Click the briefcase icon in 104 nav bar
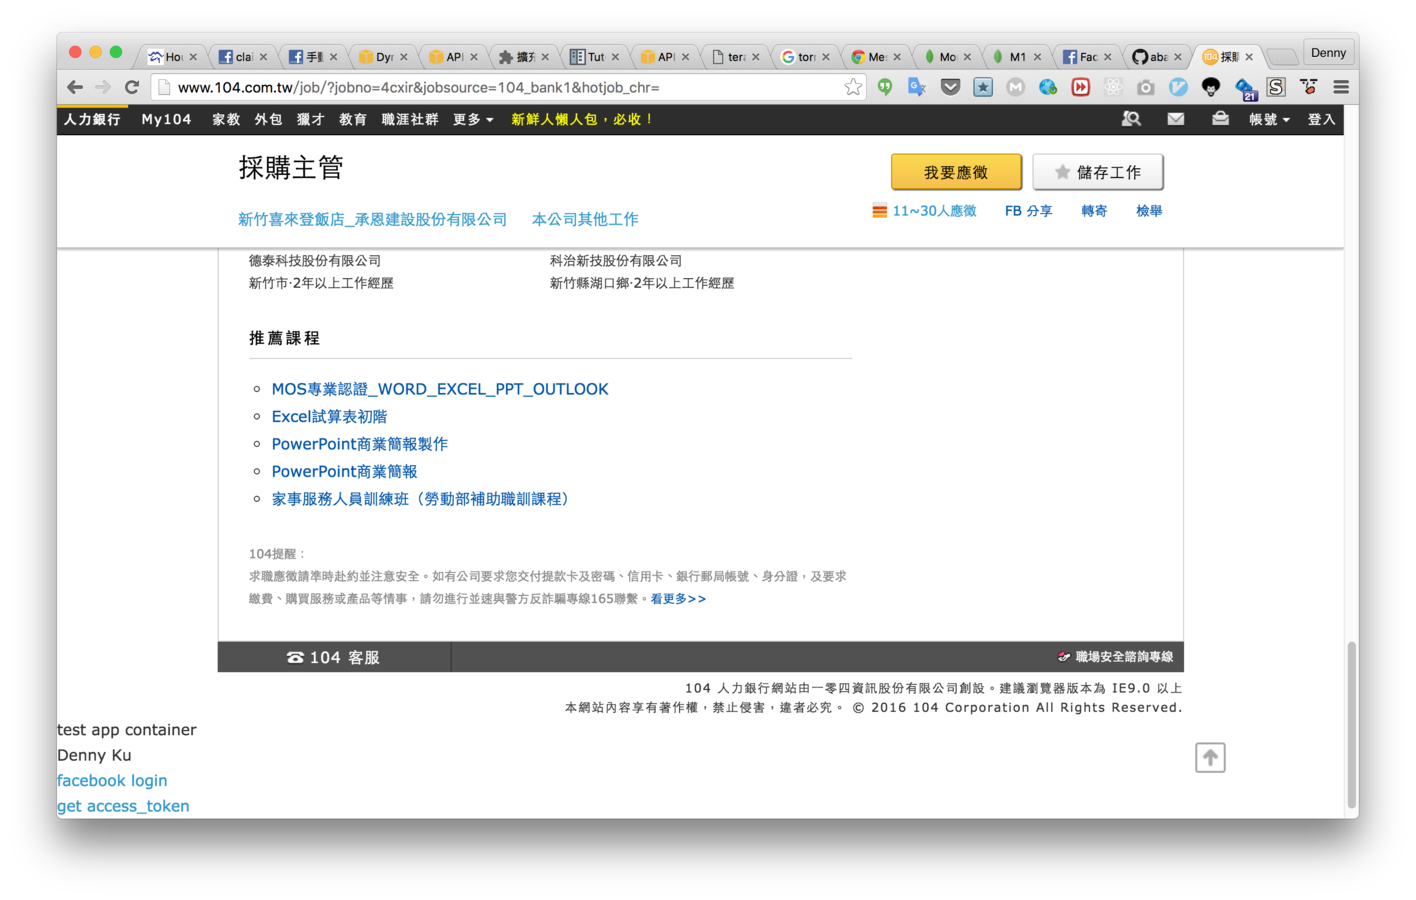This screenshot has height=900, width=1416. coord(1220,119)
